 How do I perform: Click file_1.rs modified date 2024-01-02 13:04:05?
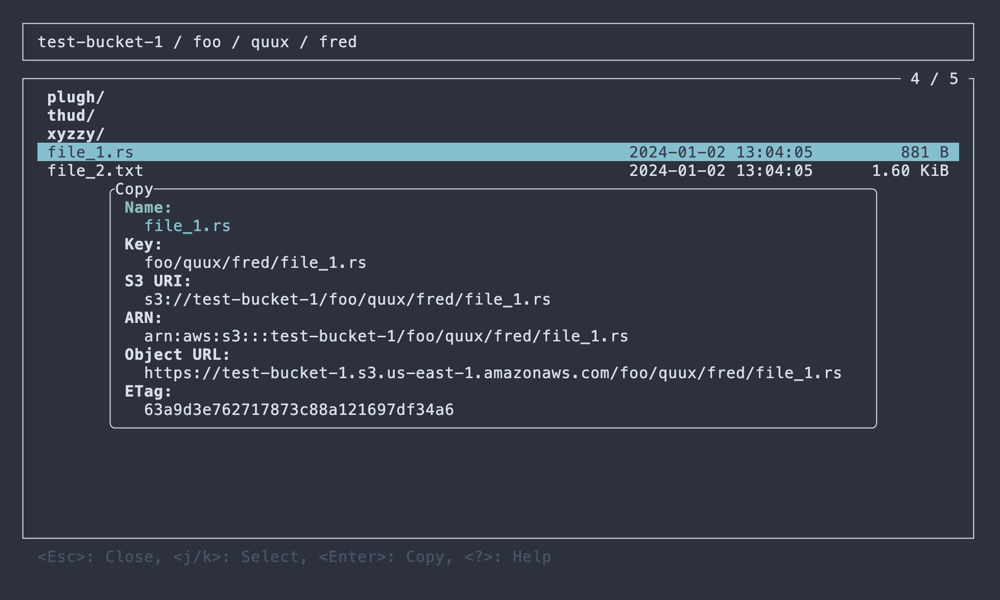[721, 152]
